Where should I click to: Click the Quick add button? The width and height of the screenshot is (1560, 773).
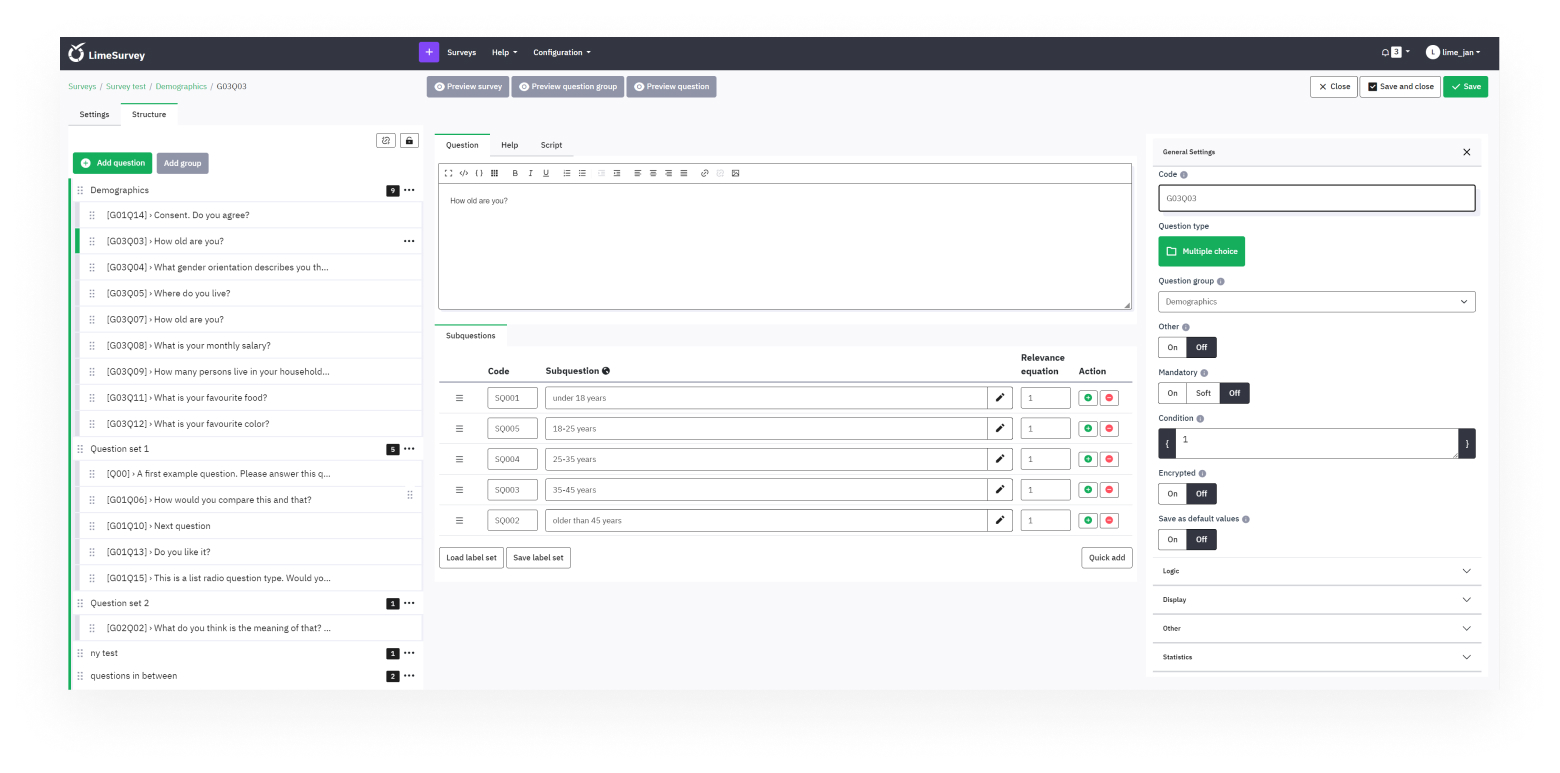pos(1106,557)
